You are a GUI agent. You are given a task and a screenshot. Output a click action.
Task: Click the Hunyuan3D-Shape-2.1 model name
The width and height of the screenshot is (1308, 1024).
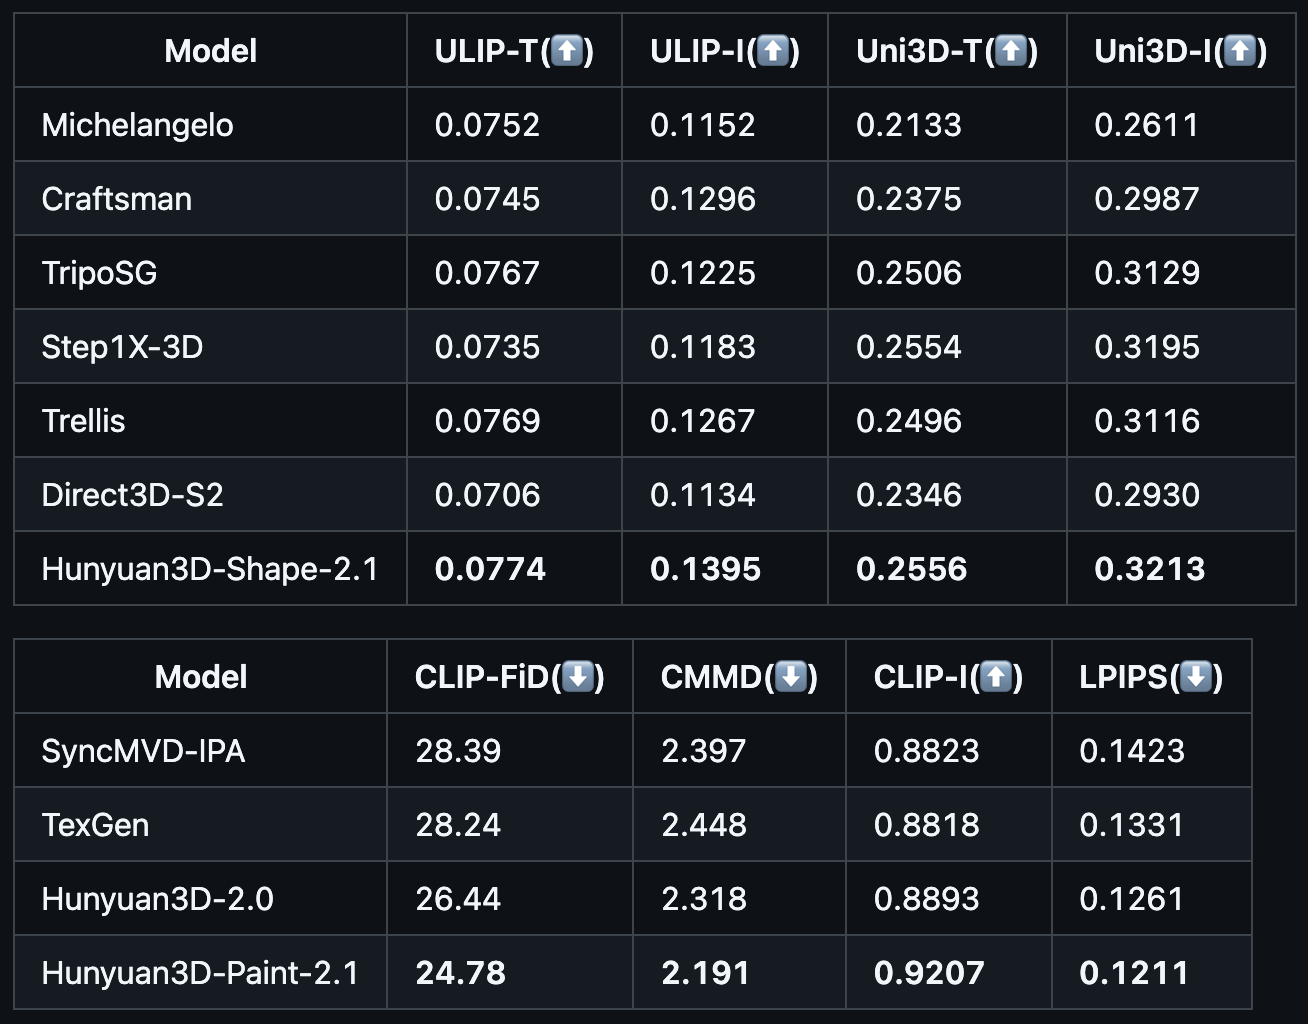210,569
